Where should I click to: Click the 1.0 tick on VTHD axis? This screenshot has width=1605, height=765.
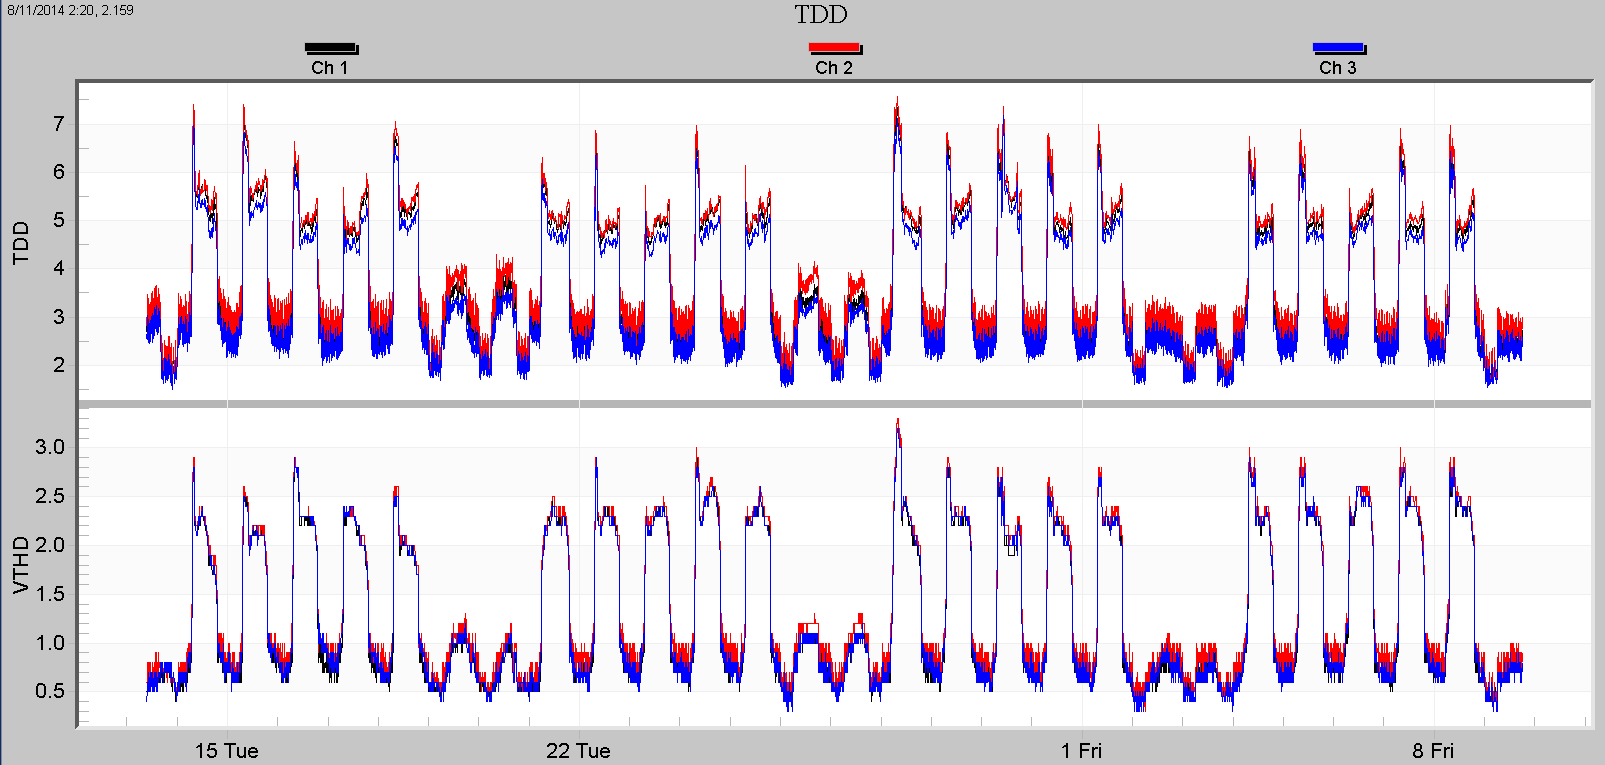[x=50, y=643]
